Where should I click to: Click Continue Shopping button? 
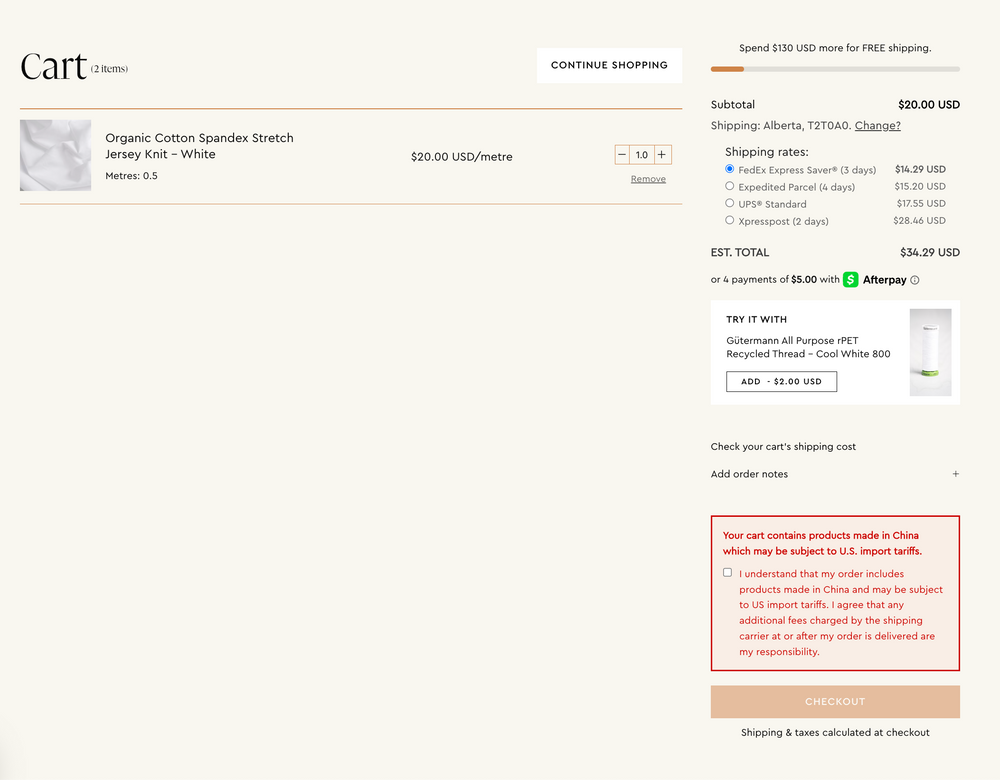click(x=609, y=65)
